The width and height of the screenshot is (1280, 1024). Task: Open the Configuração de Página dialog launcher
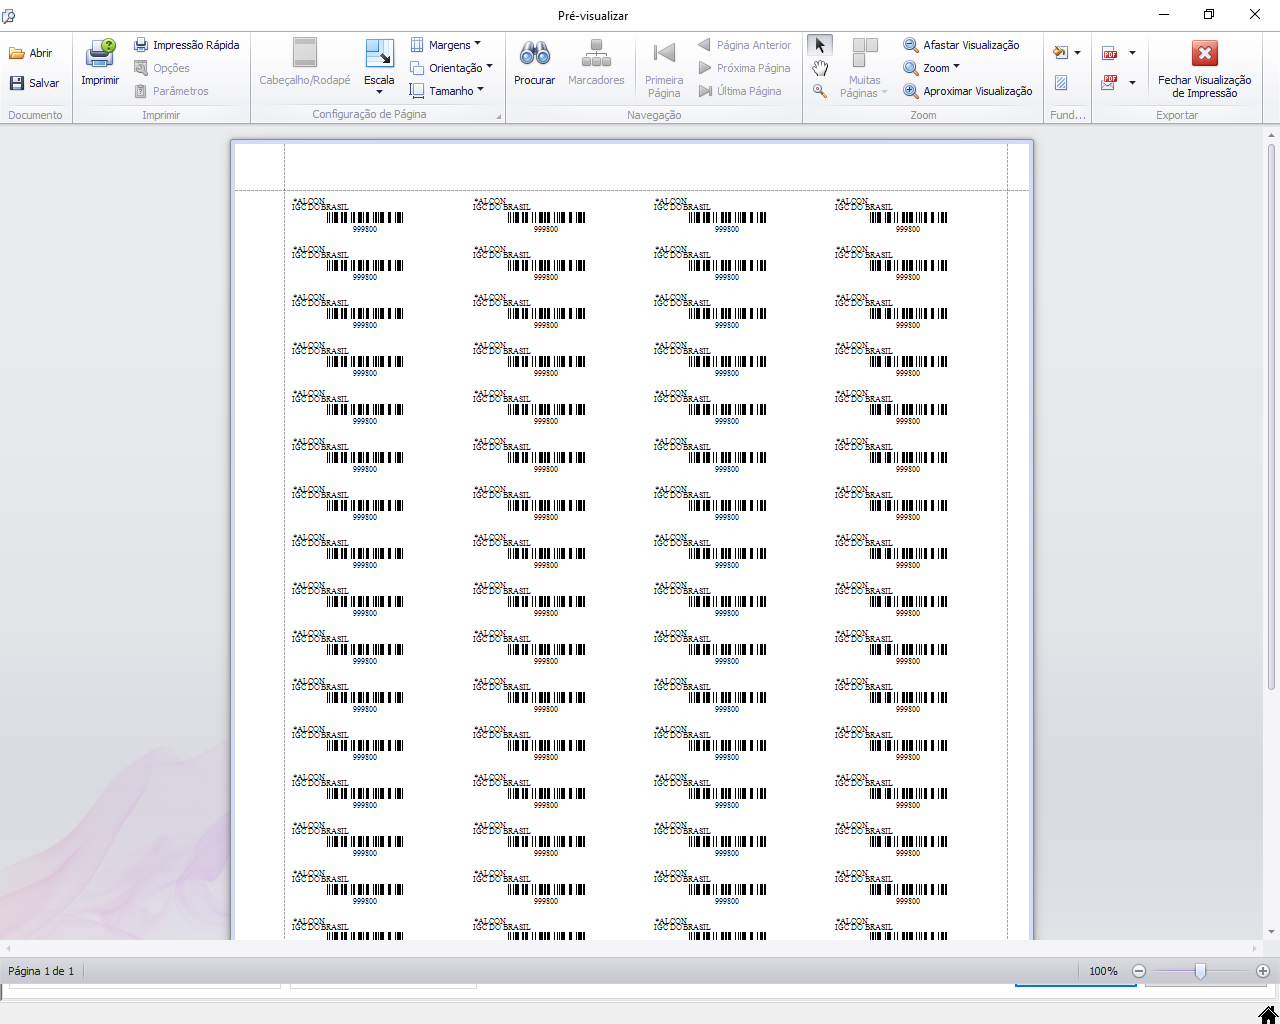(498, 117)
